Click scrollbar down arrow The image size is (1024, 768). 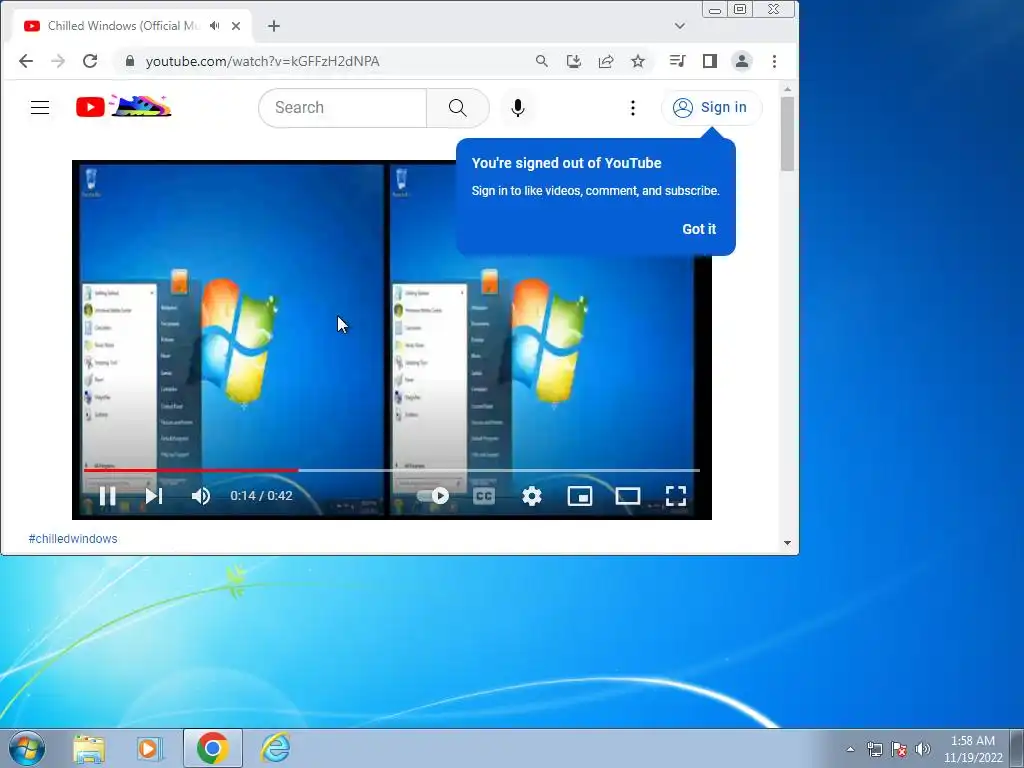point(787,543)
